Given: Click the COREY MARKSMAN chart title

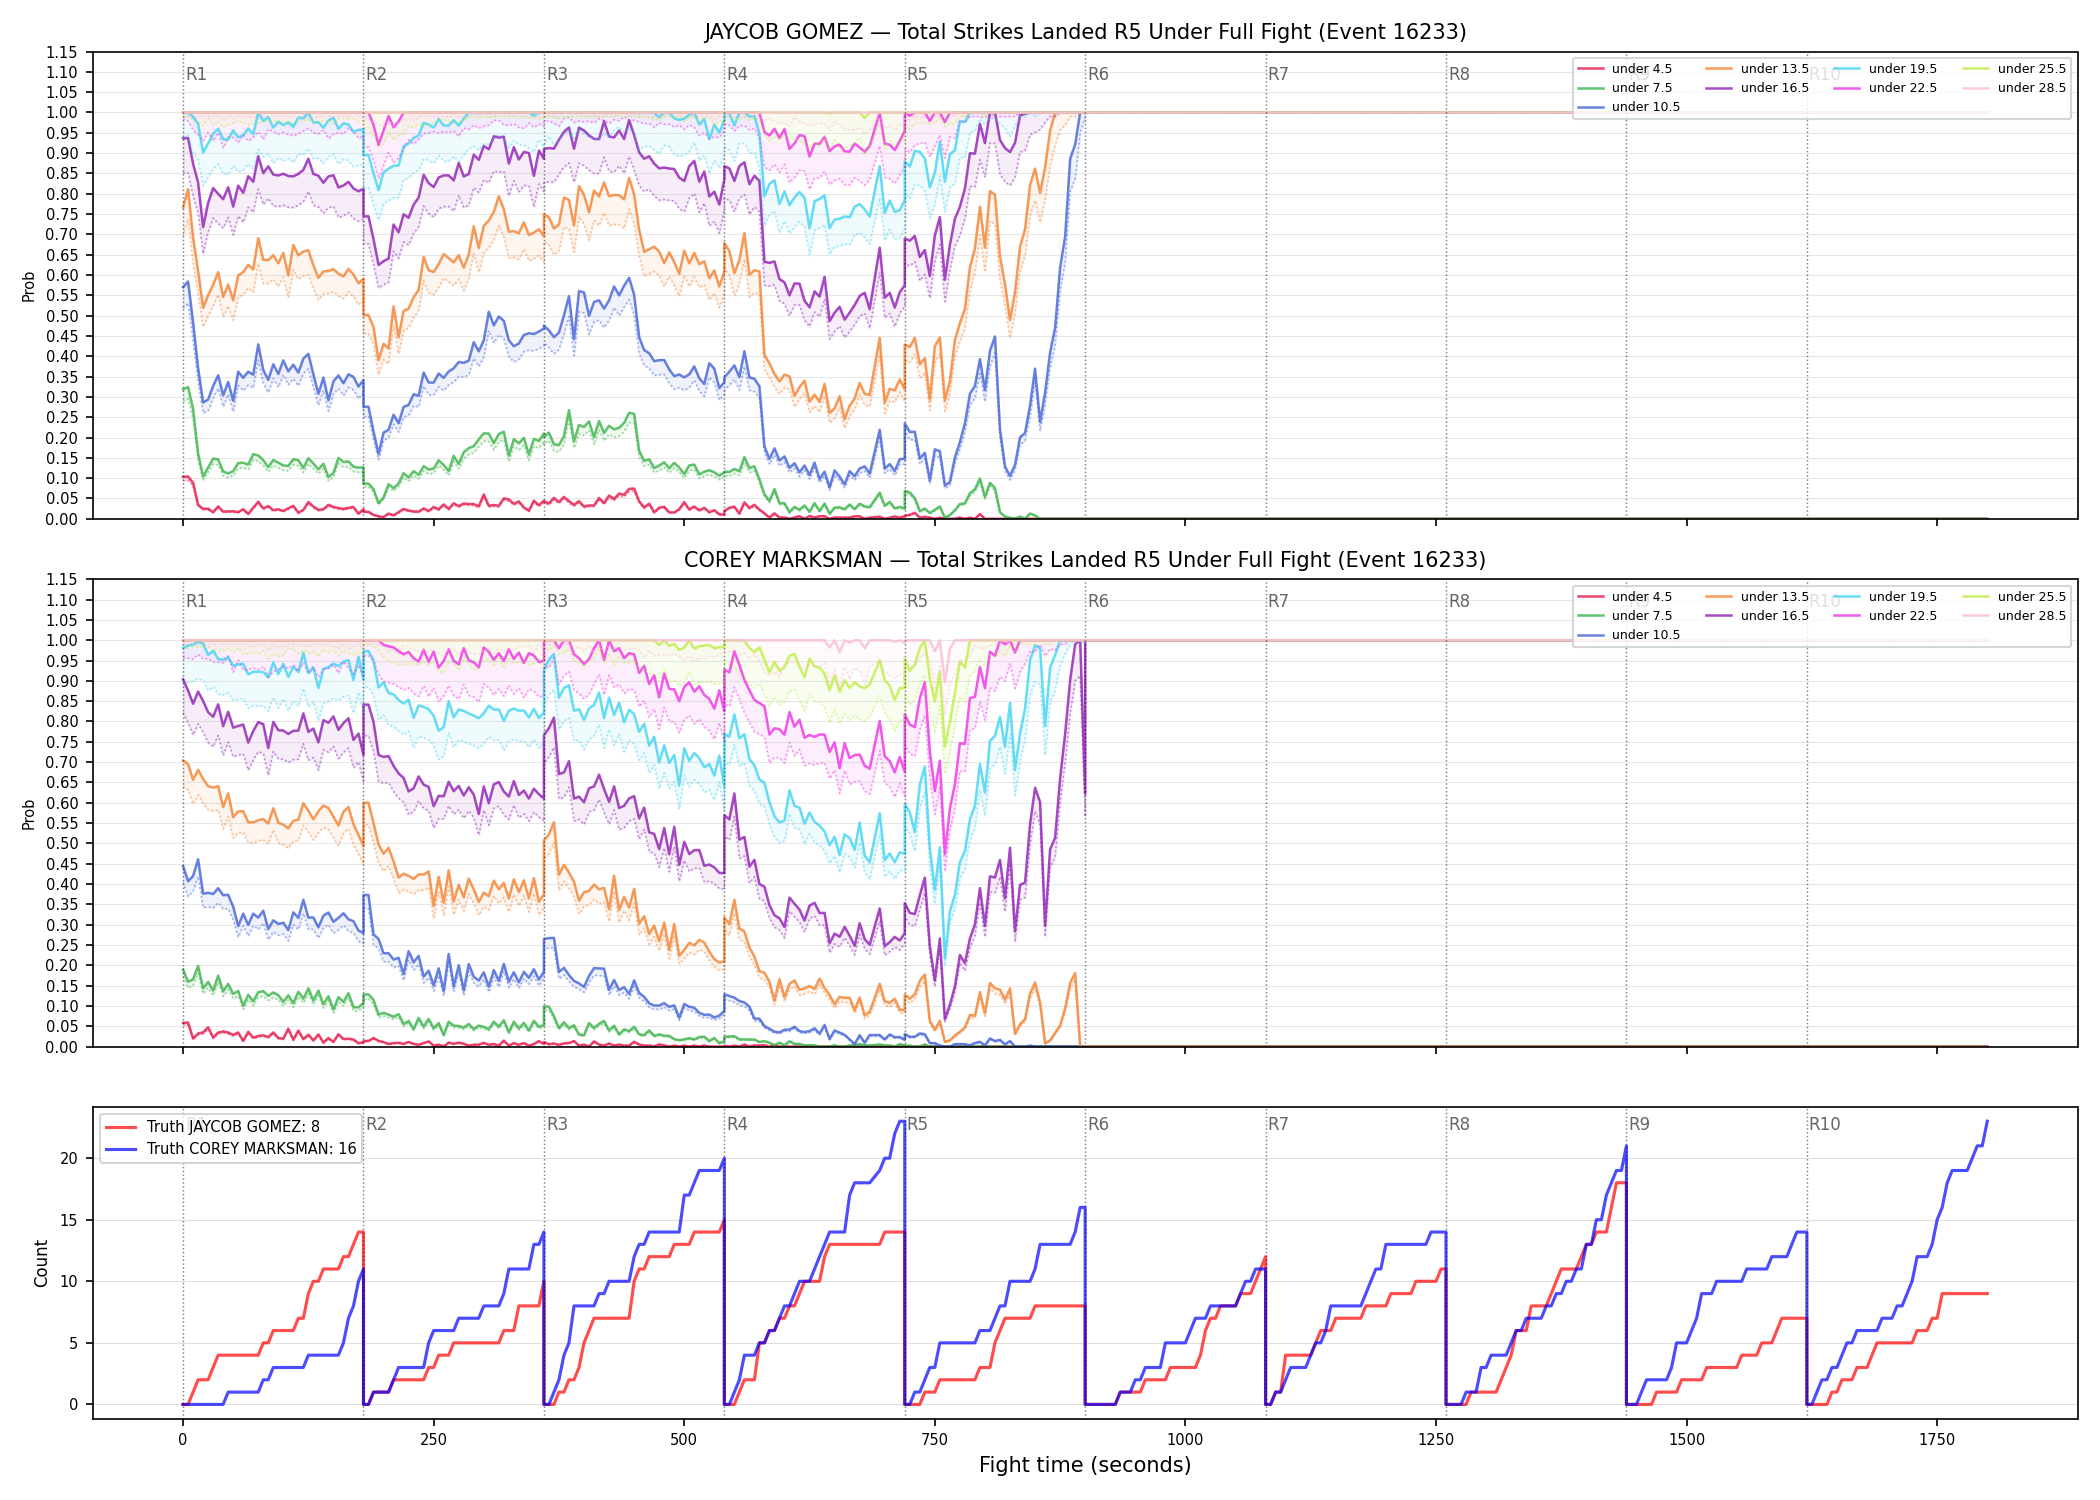Looking at the screenshot, I should click(1085, 560).
